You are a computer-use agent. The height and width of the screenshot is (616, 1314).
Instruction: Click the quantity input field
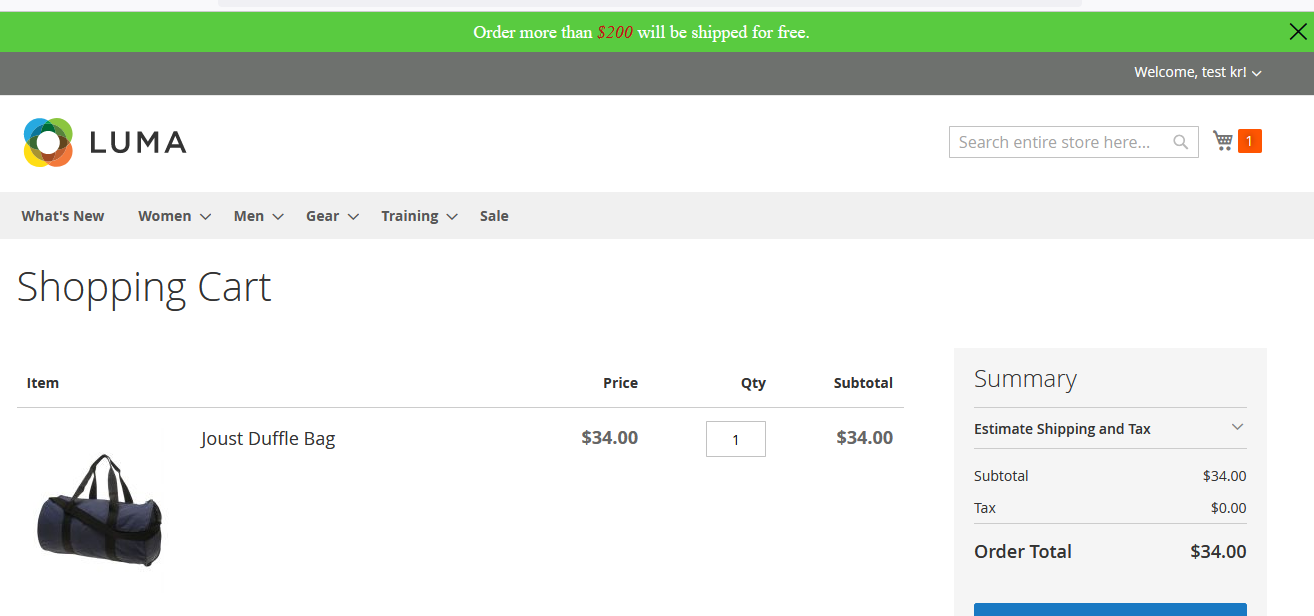pyautogui.click(x=735, y=439)
